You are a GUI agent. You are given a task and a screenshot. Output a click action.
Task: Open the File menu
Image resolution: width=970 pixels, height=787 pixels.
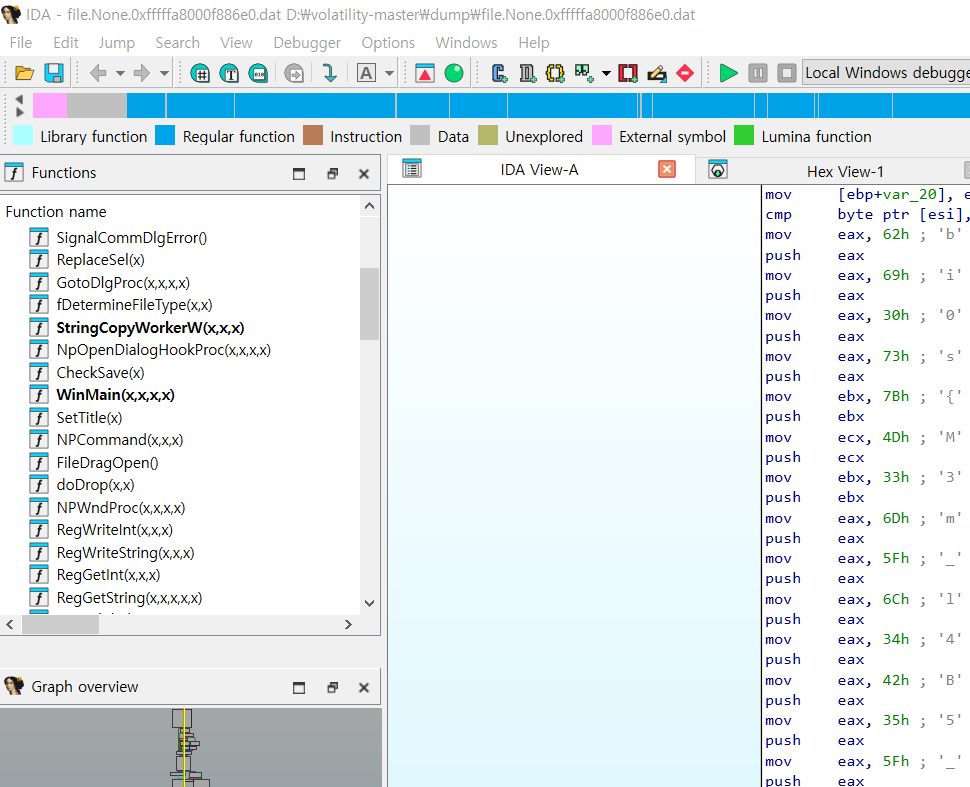[21, 43]
